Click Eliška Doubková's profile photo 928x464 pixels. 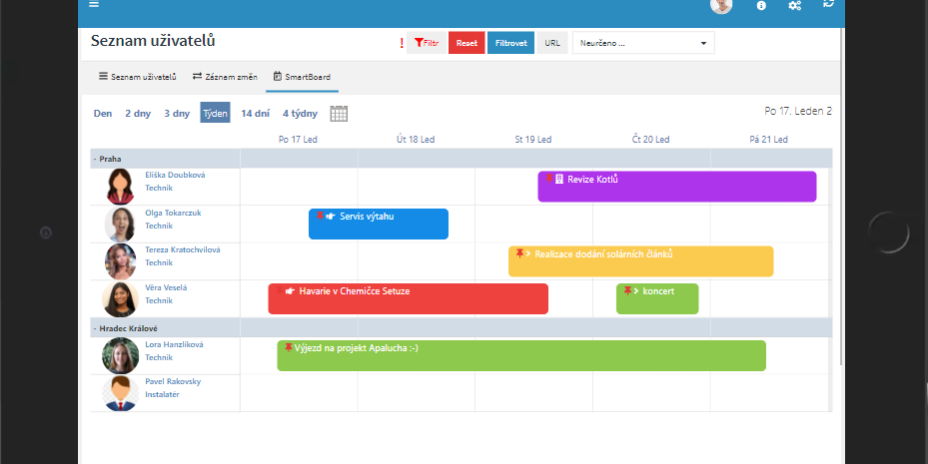[120, 186]
